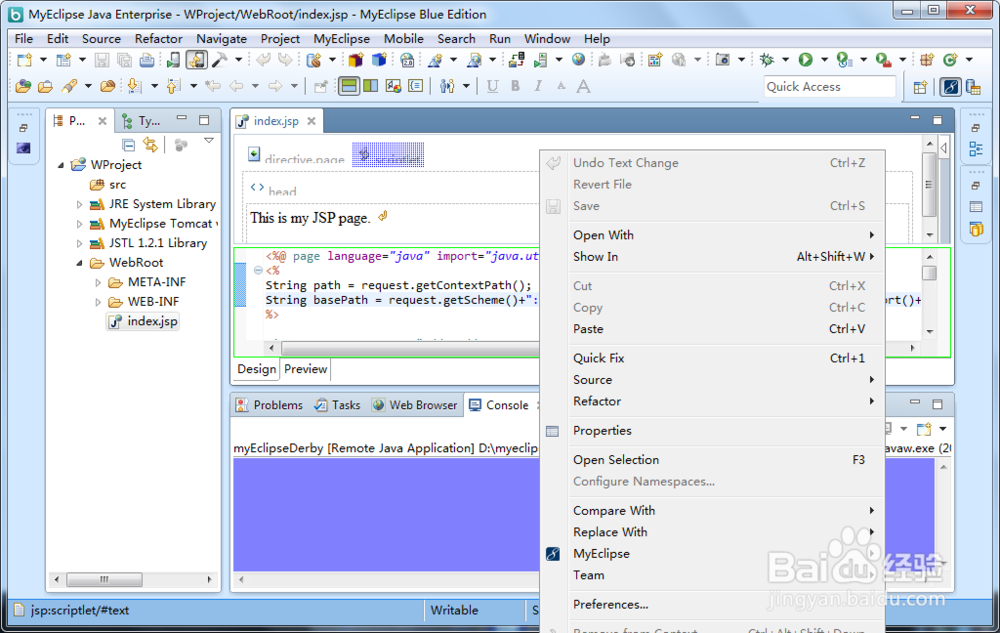Viewport: 1000px width, 633px height.
Task: Open the MyEclipse menu in menu bar
Action: pyautogui.click(x=341, y=39)
